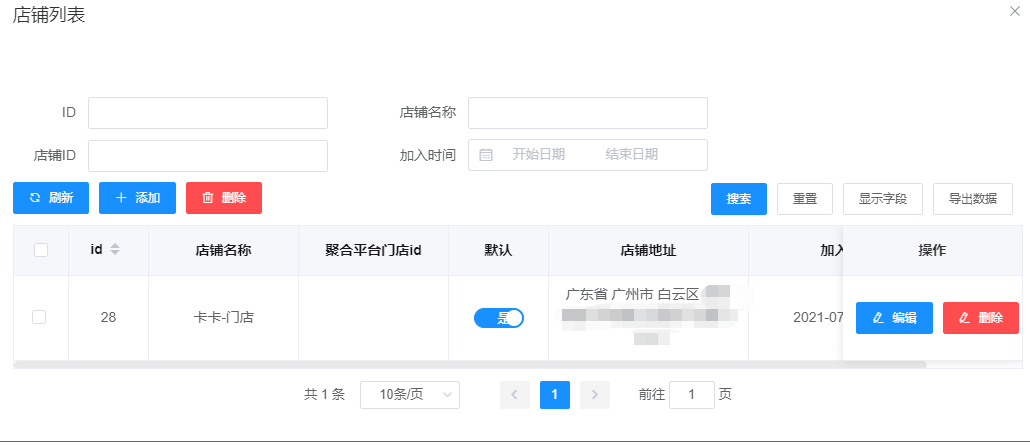The height and width of the screenshot is (445, 1030).
Task: Click the plus icon on 添加 button
Action: (121, 198)
